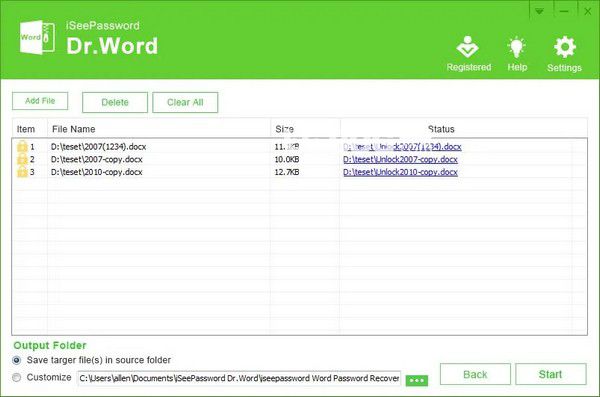600x397 pixels.
Task: Minimize the Dr.Word window
Action: 563,11
